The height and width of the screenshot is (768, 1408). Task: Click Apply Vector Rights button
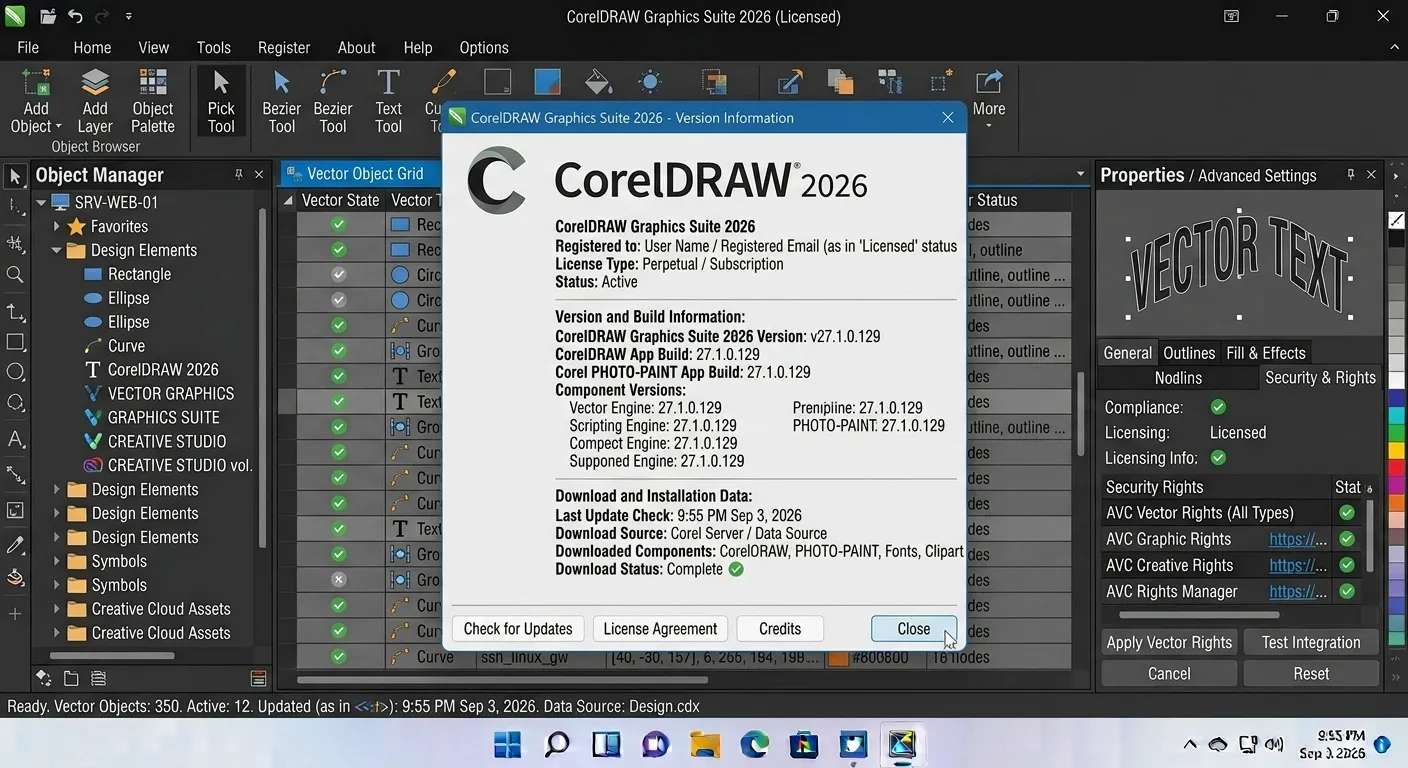(1169, 642)
